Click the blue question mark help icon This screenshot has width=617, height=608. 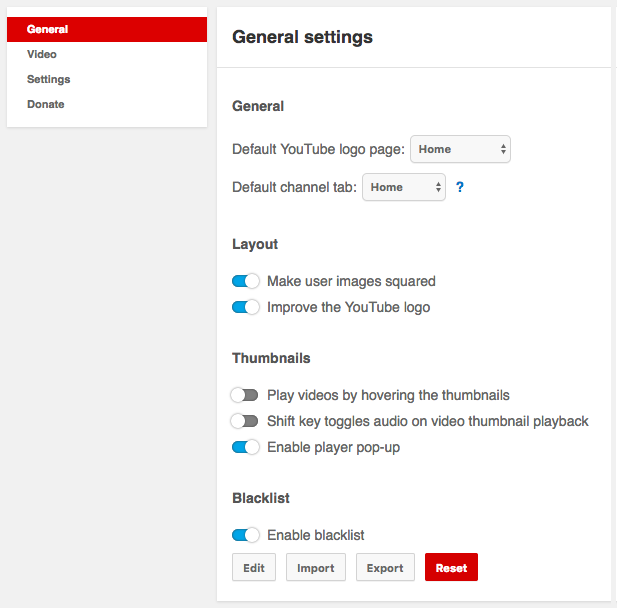click(x=460, y=187)
